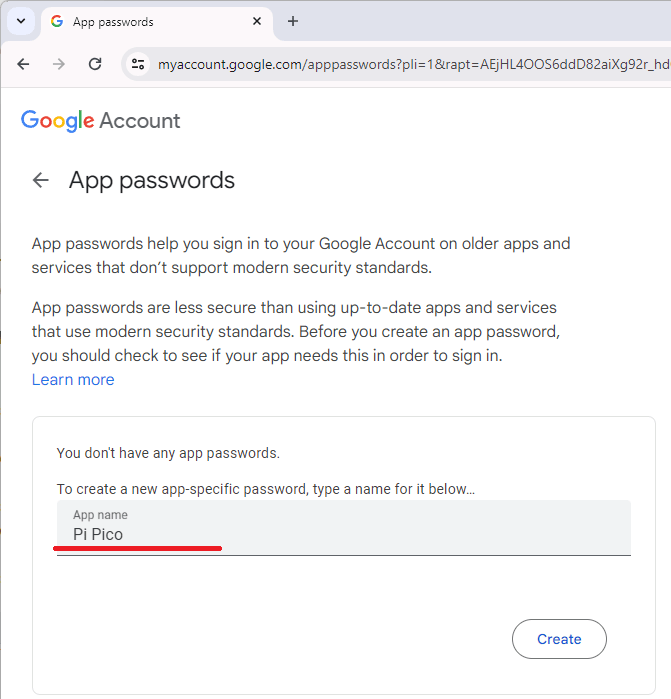Click the App passwords page heading
Screen dimensions: 671x699
click(152, 180)
